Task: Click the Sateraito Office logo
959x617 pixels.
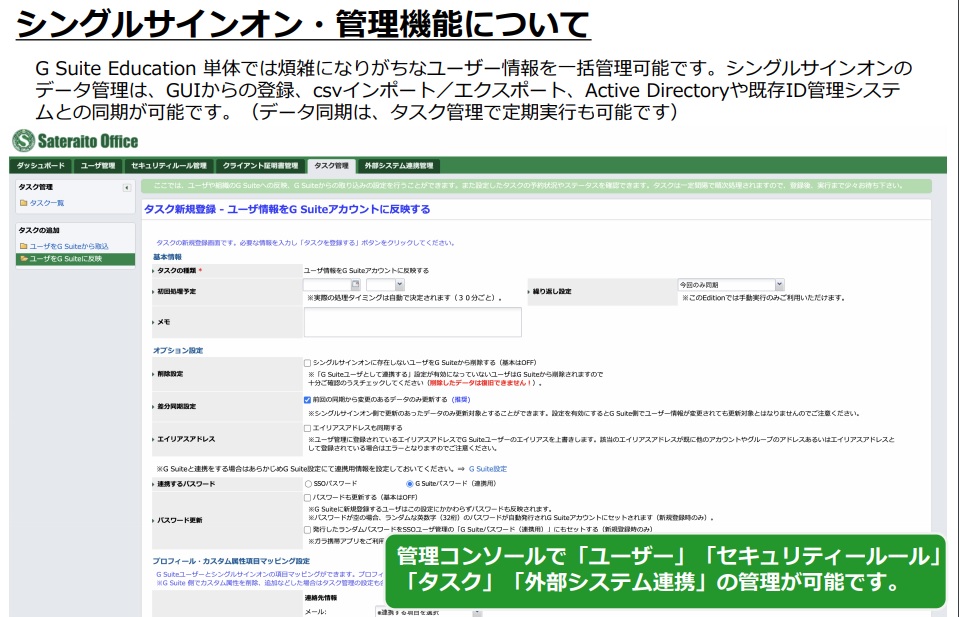Action: (75, 141)
